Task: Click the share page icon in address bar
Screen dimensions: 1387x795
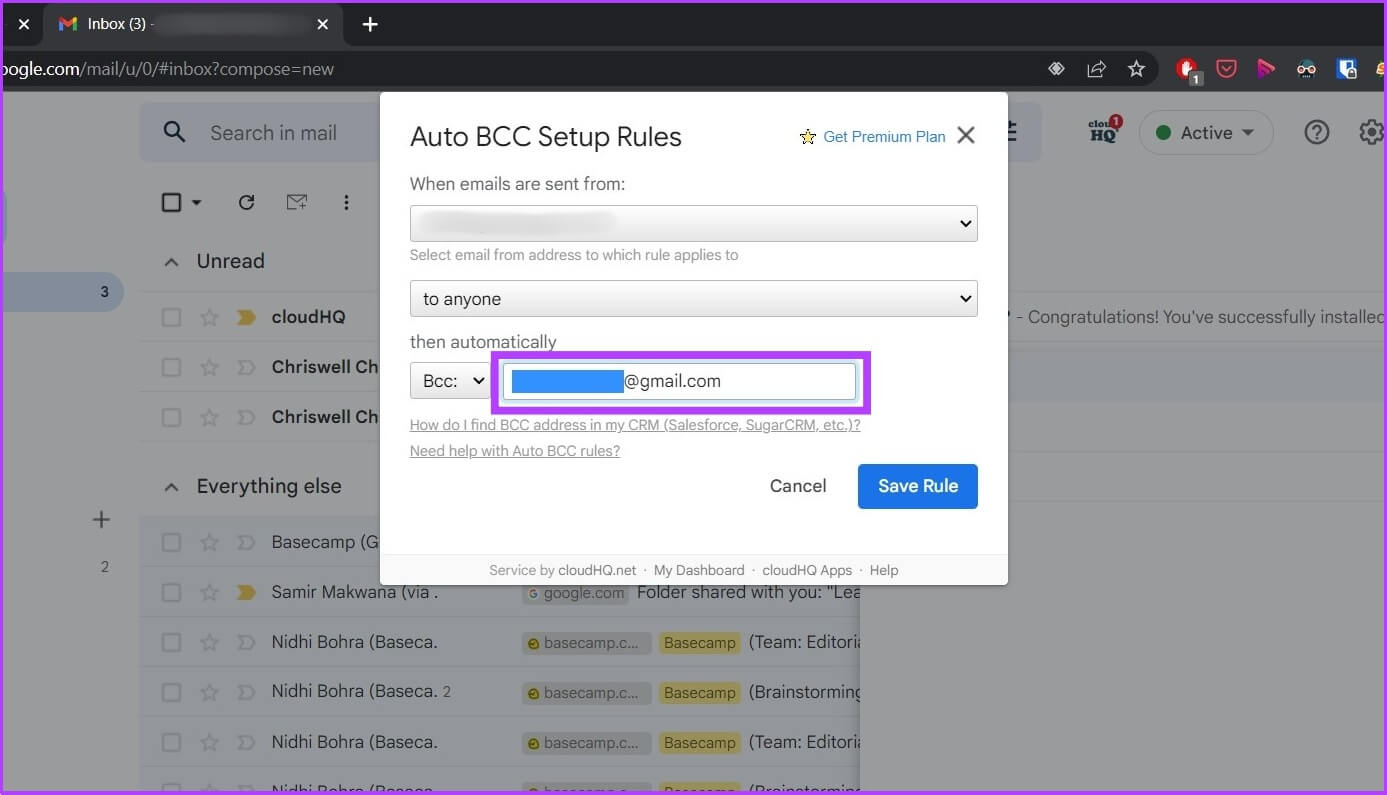Action: click(x=1097, y=69)
